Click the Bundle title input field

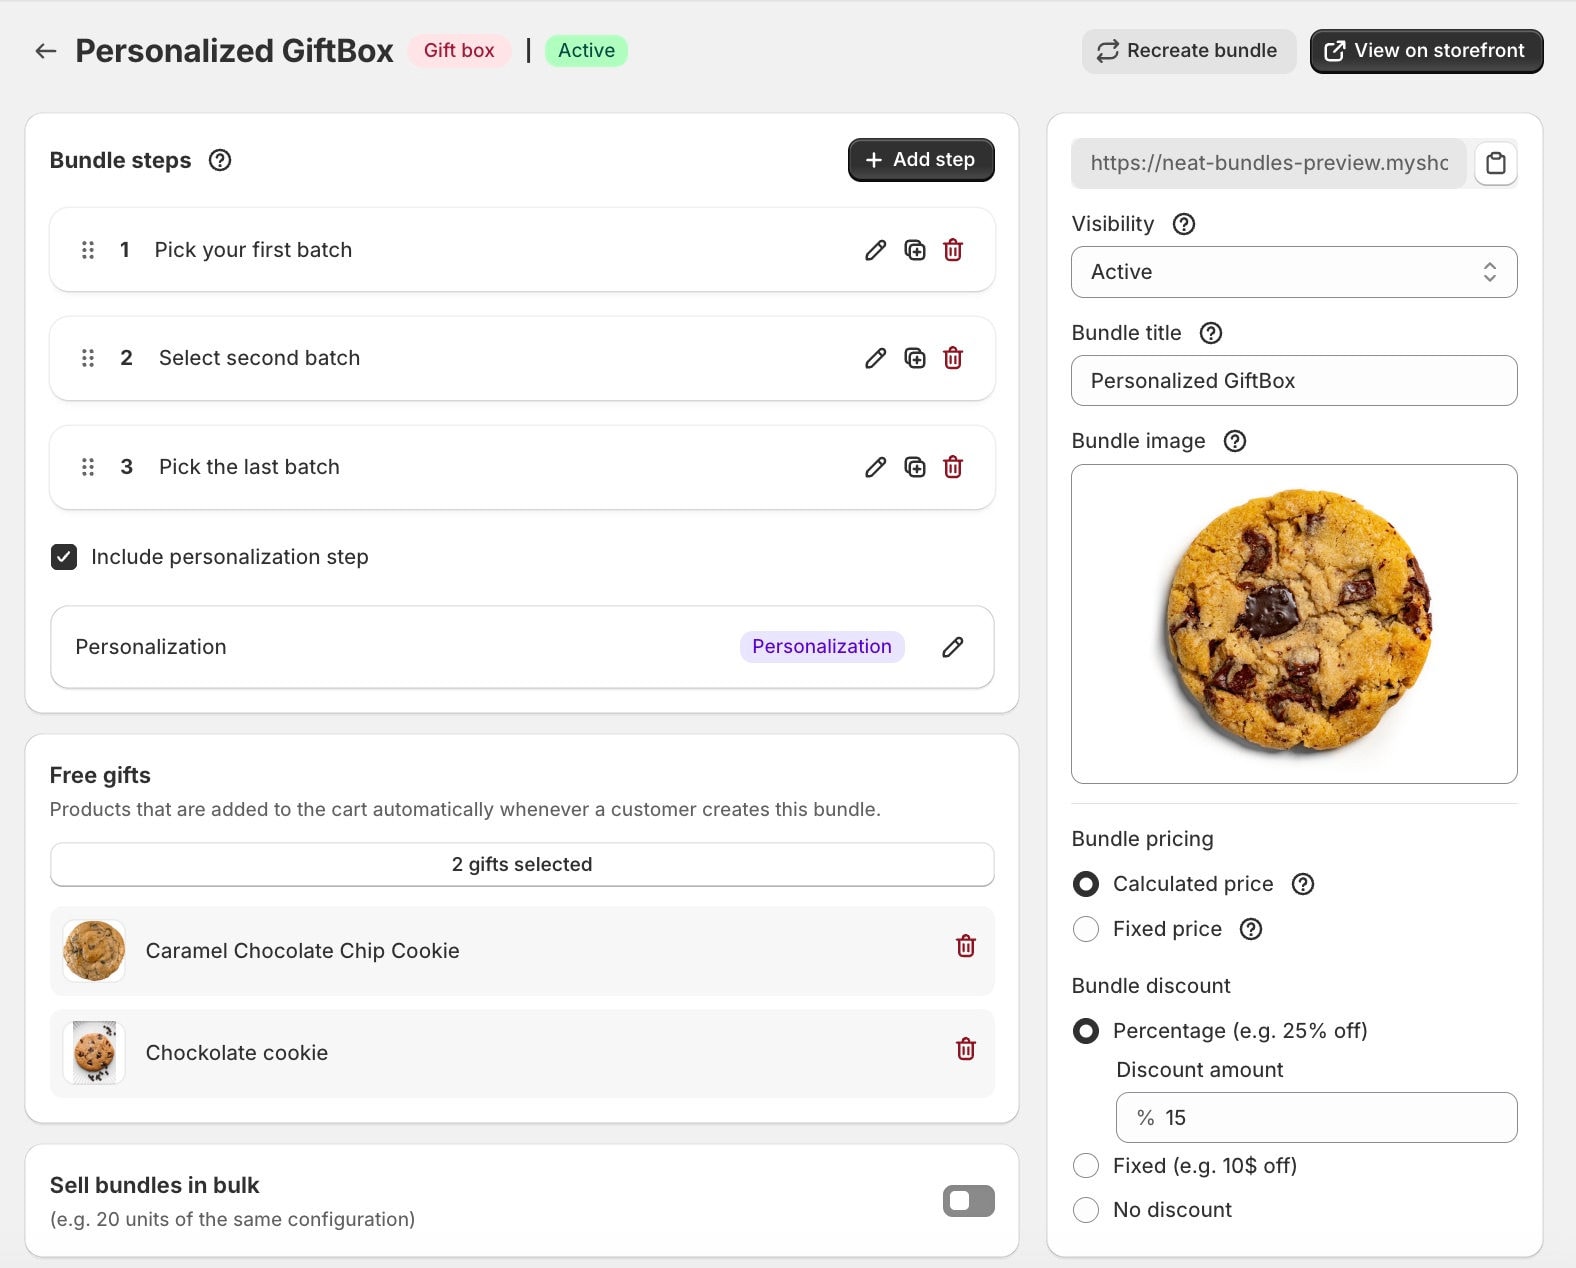(1294, 381)
